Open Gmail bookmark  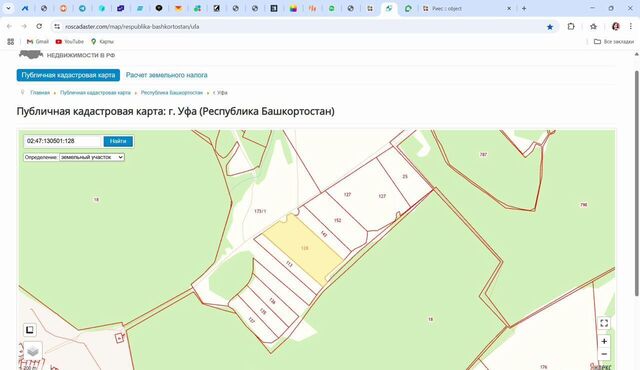coord(38,42)
